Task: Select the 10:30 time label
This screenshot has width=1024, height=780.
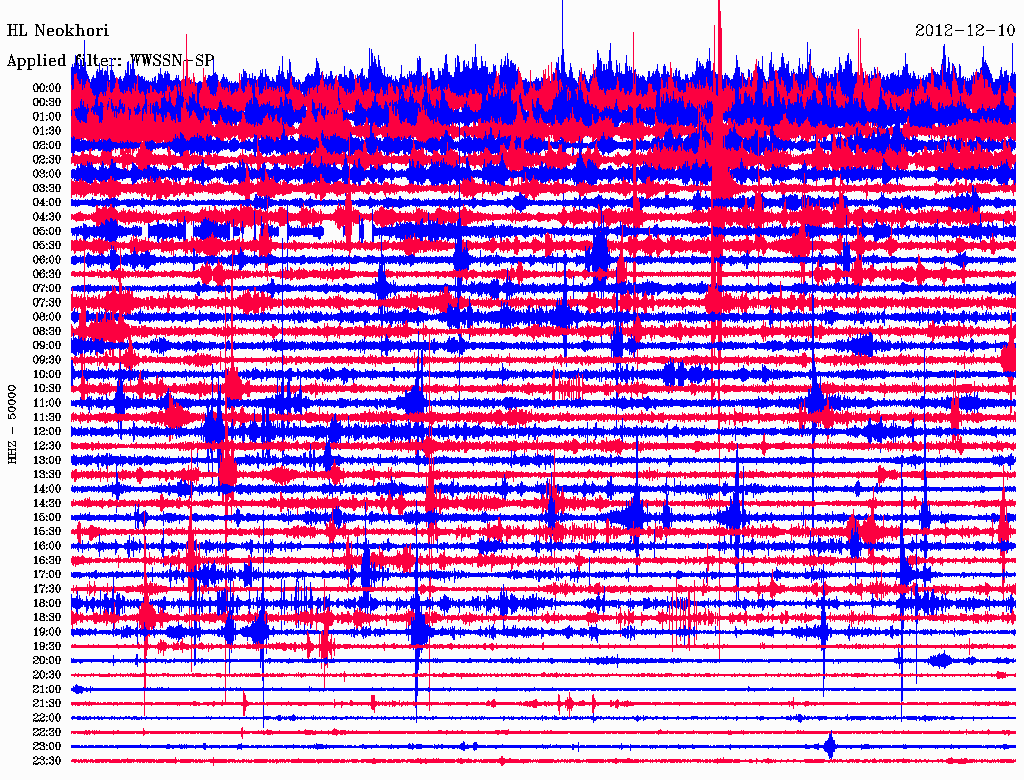Action: (x=46, y=388)
